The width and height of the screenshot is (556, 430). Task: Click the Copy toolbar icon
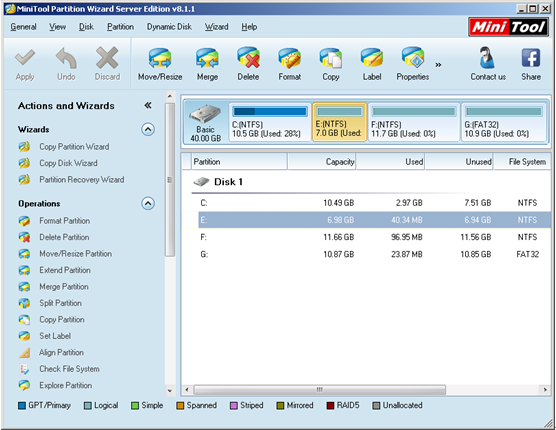click(x=330, y=58)
